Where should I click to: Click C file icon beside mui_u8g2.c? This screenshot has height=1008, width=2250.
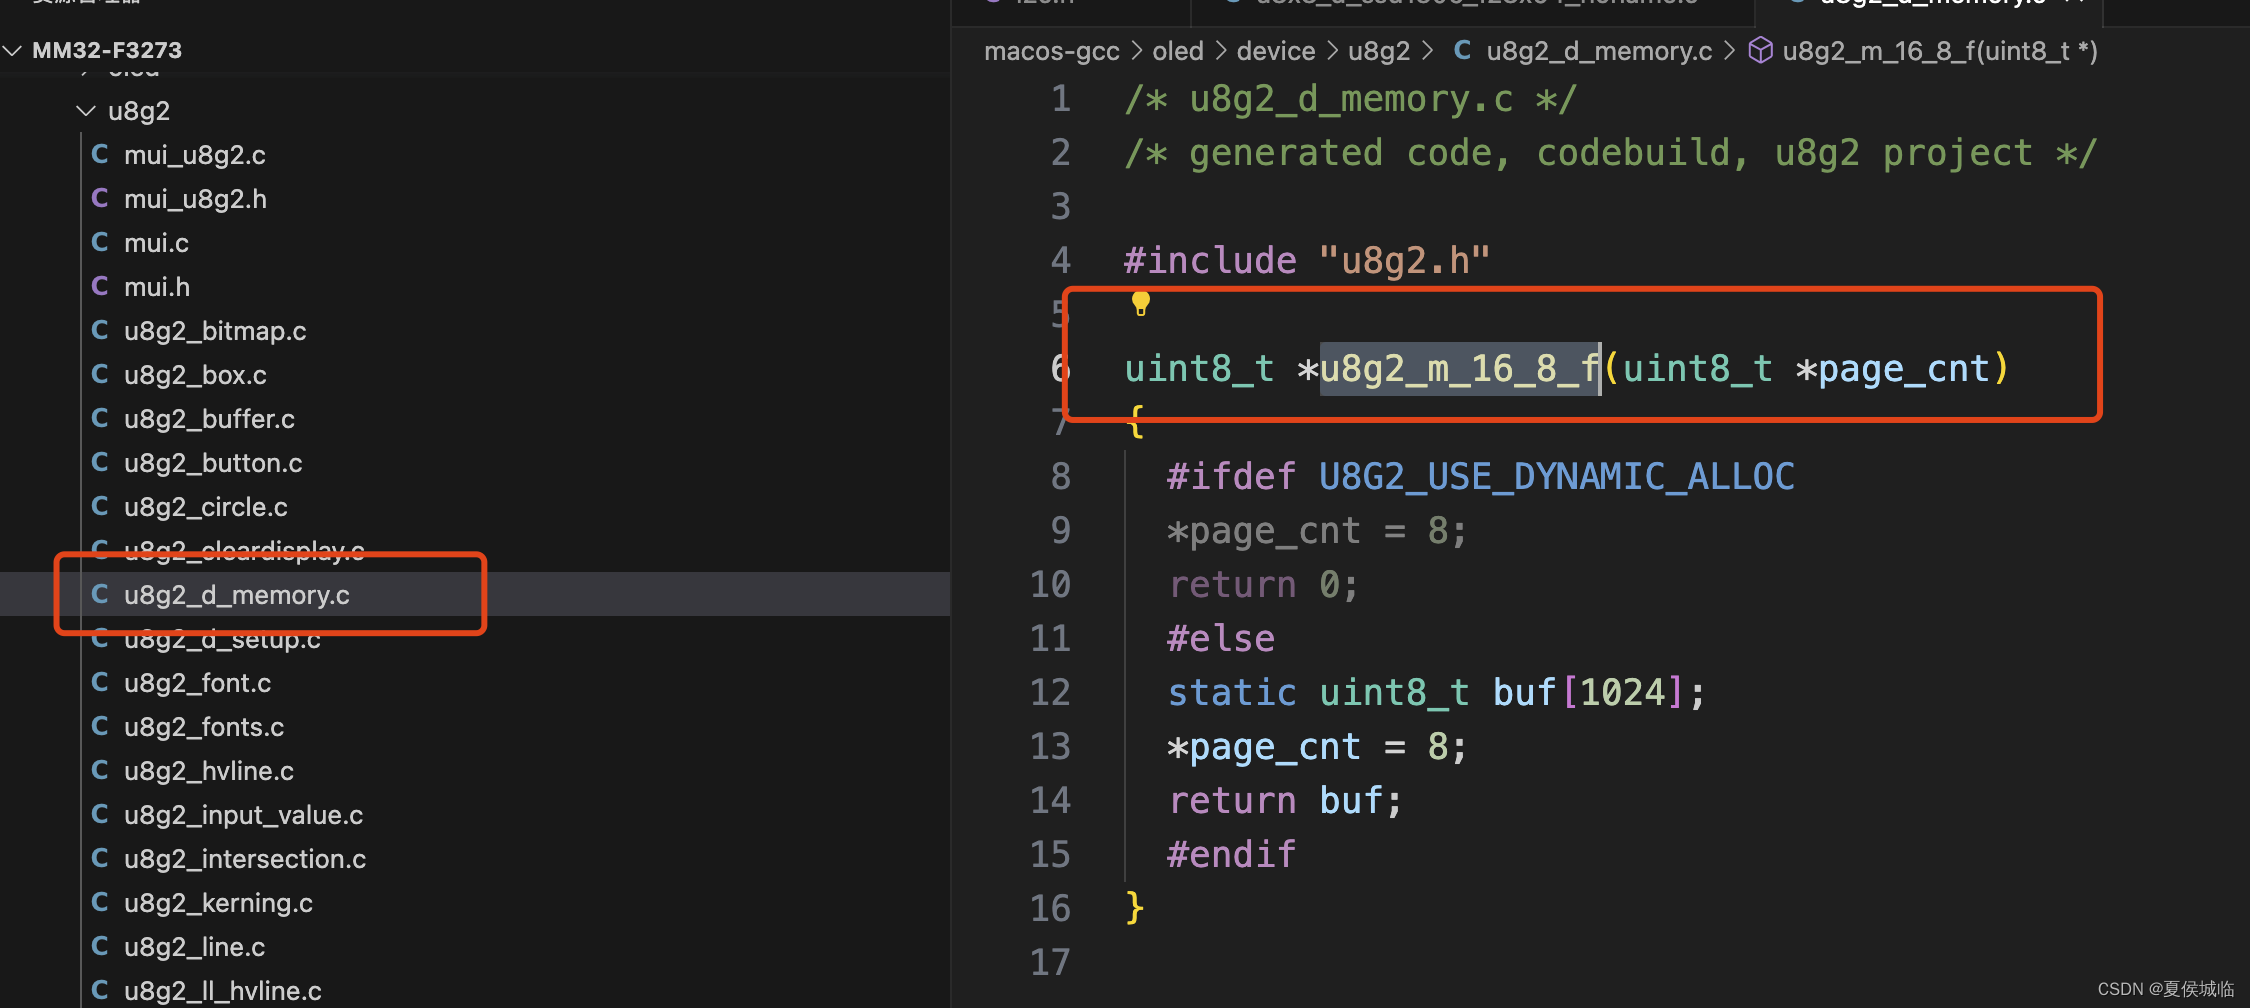(100, 154)
